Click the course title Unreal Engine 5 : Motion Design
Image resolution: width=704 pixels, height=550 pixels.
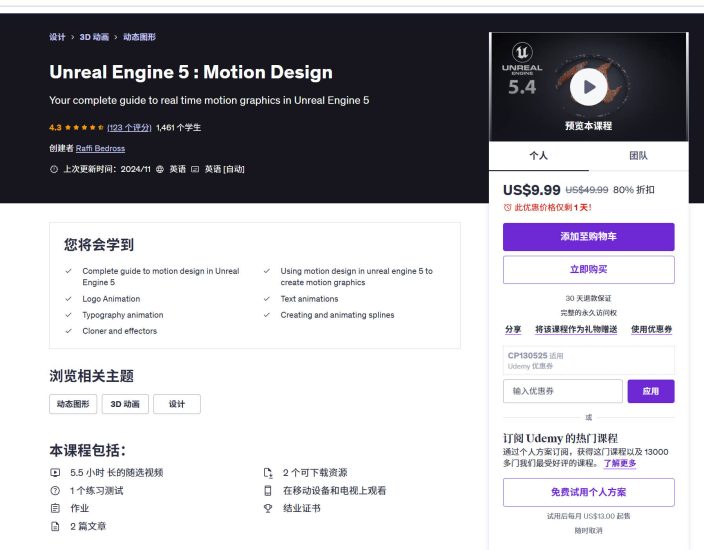pos(191,72)
